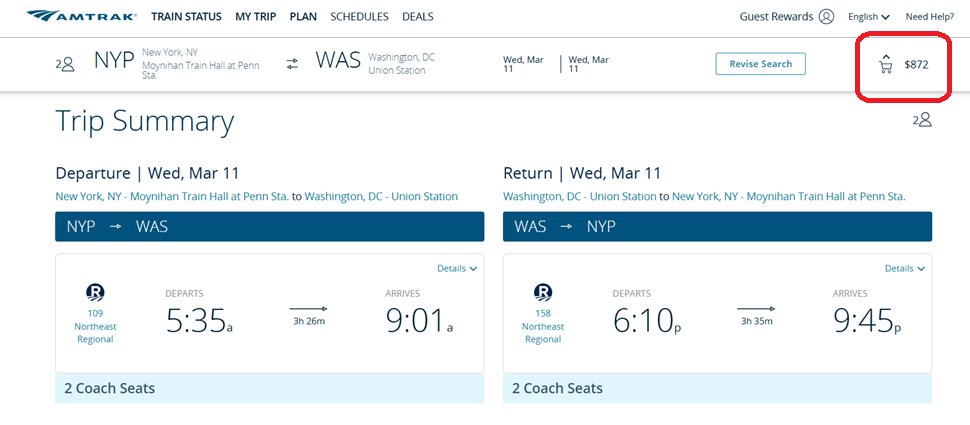Viewport: 970px width, 425px height.
Task: Click the passenger icon right of Trip Summary
Action: click(x=922, y=120)
